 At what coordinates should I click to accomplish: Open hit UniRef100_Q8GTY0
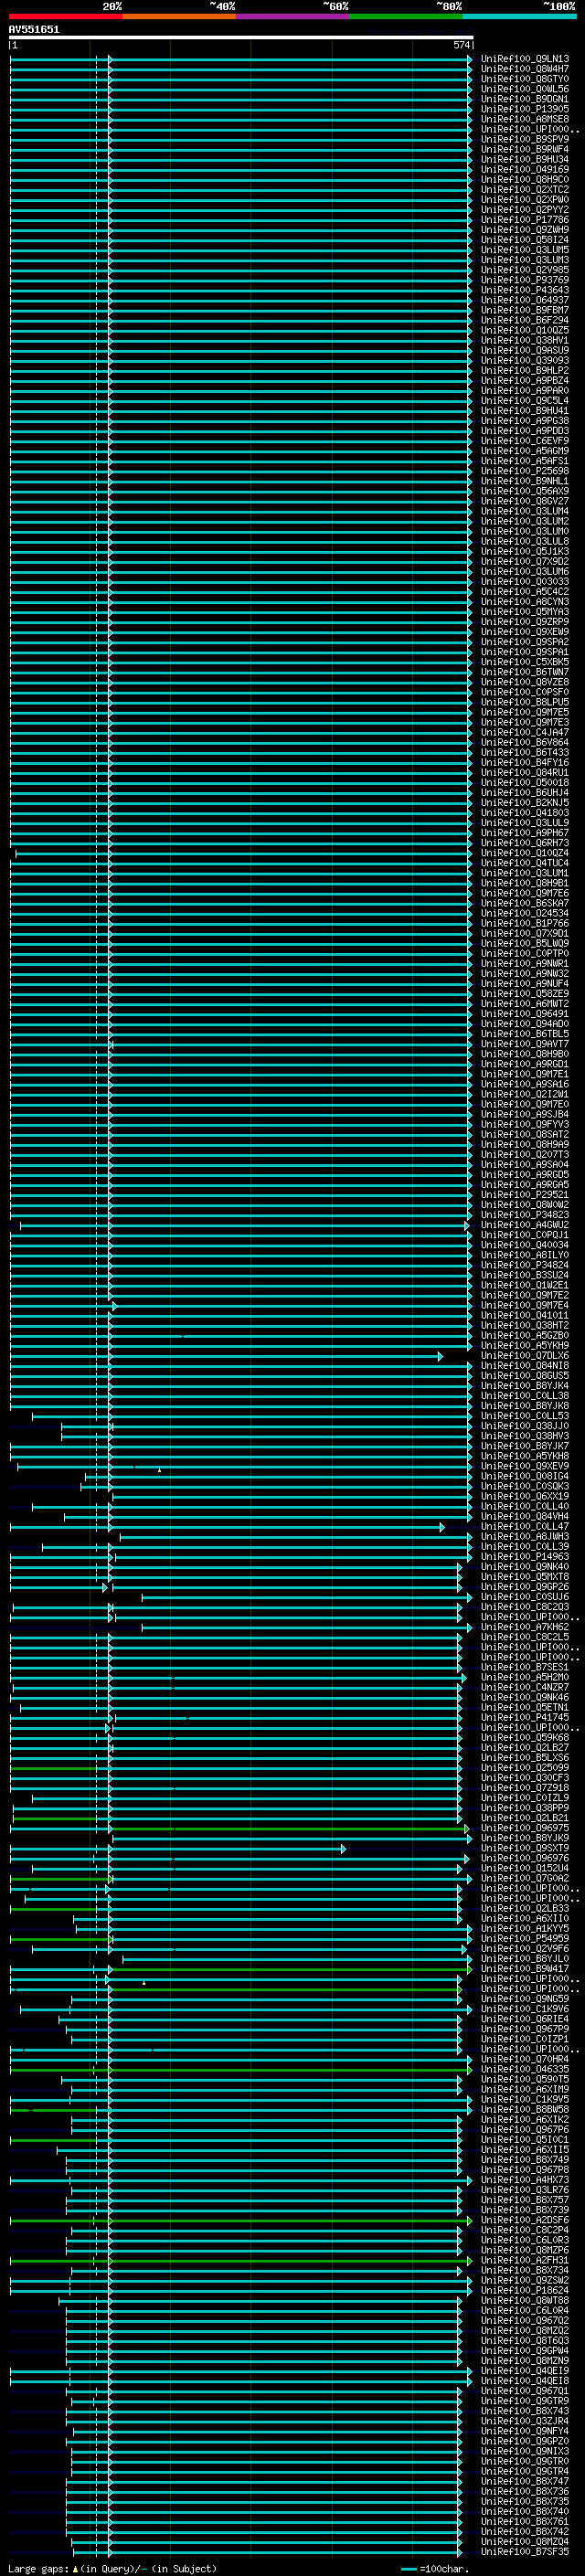(525, 79)
